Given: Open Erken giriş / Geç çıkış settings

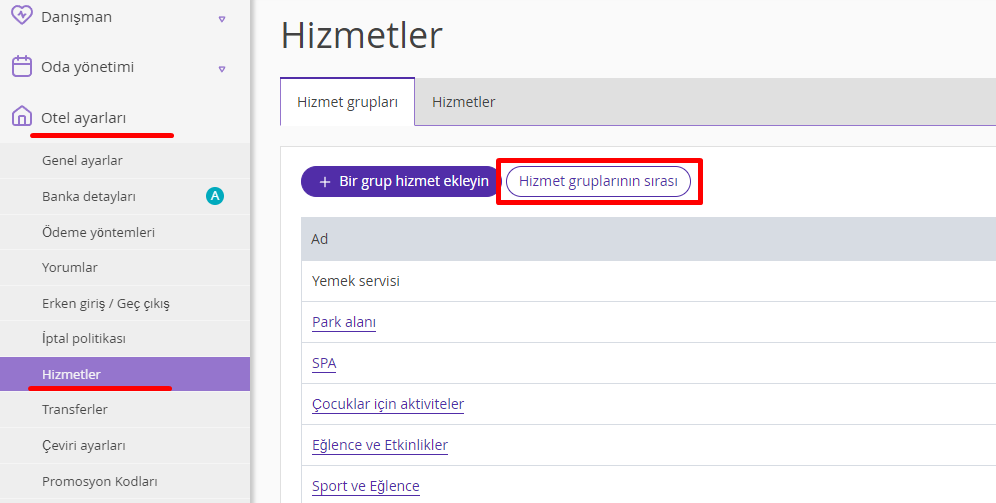Looking at the screenshot, I should tap(124, 303).
